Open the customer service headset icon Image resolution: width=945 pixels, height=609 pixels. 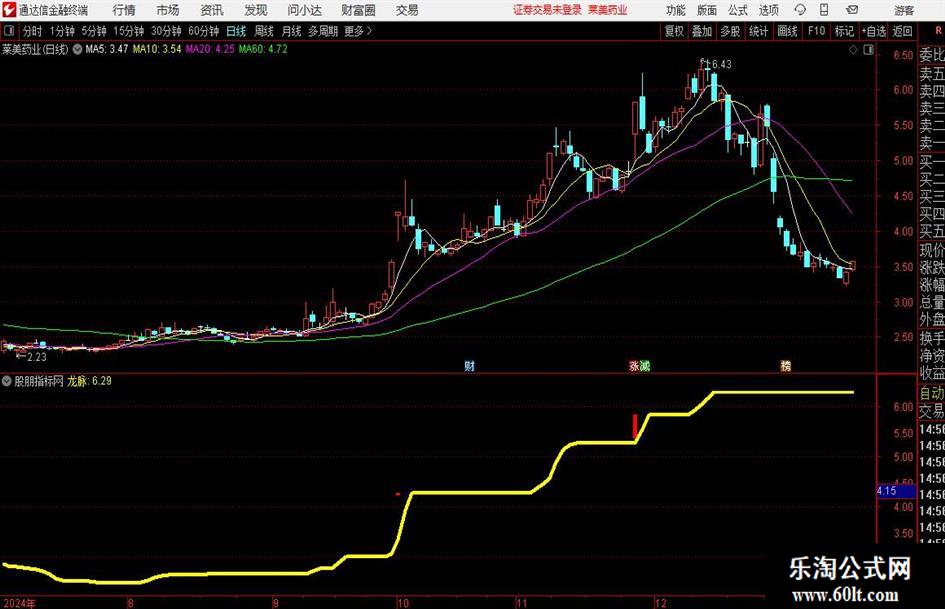pos(800,10)
